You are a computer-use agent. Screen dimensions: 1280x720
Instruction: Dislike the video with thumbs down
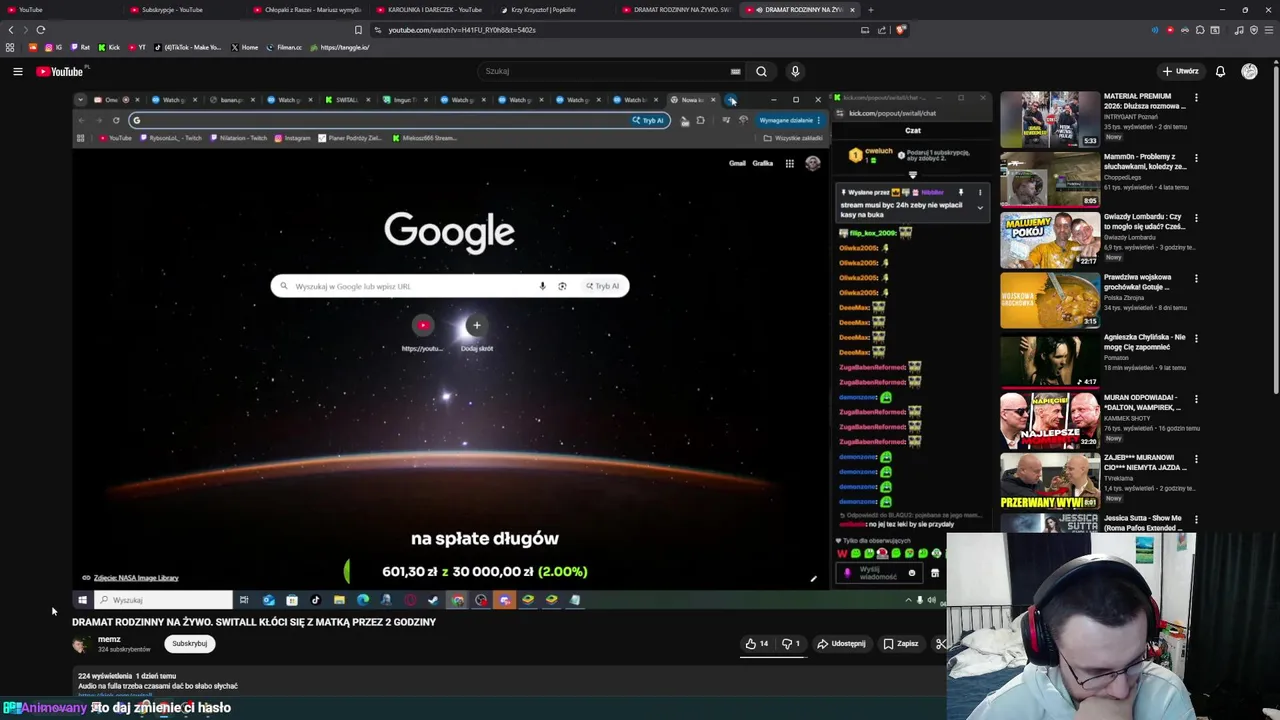point(791,644)
